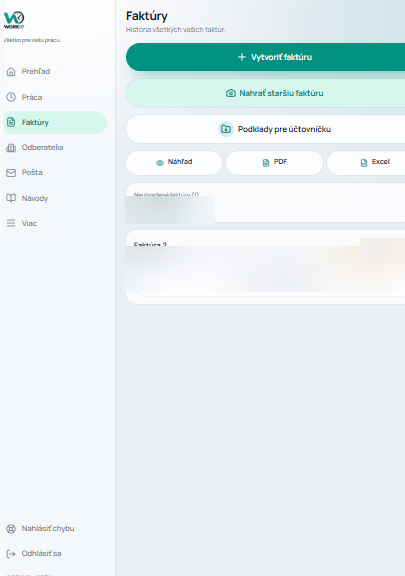Click the lifebuoy icon for Nahlásiť chybu

[11, 529]
